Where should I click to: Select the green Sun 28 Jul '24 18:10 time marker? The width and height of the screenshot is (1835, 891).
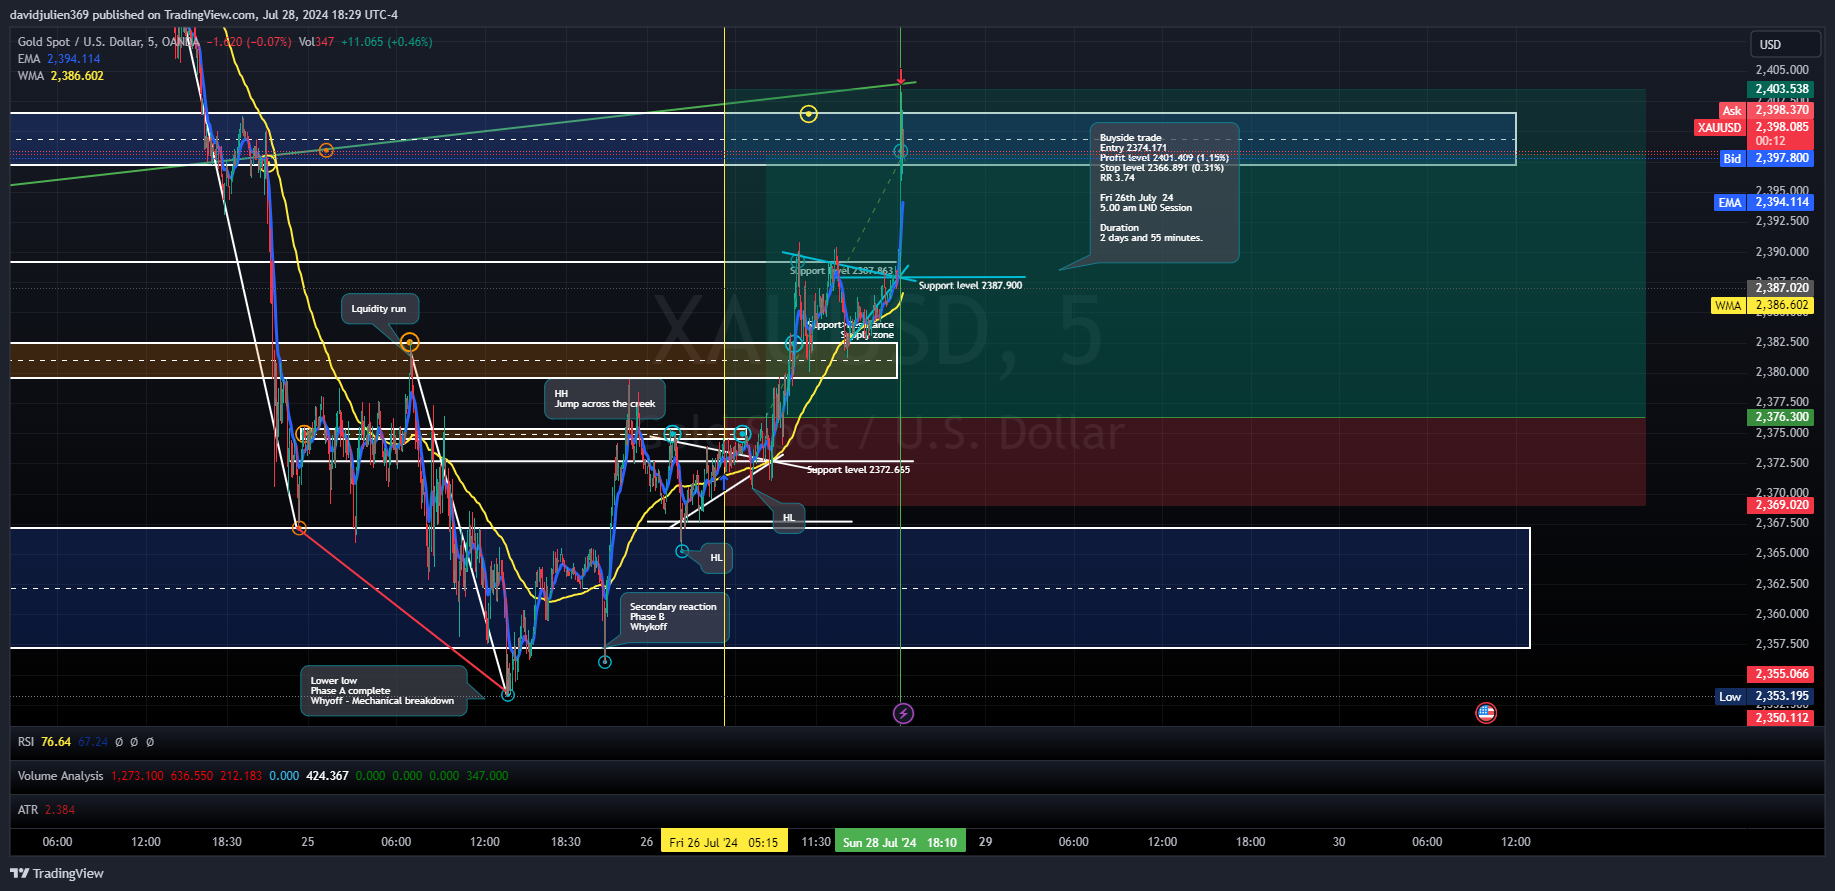click(900, 842)
